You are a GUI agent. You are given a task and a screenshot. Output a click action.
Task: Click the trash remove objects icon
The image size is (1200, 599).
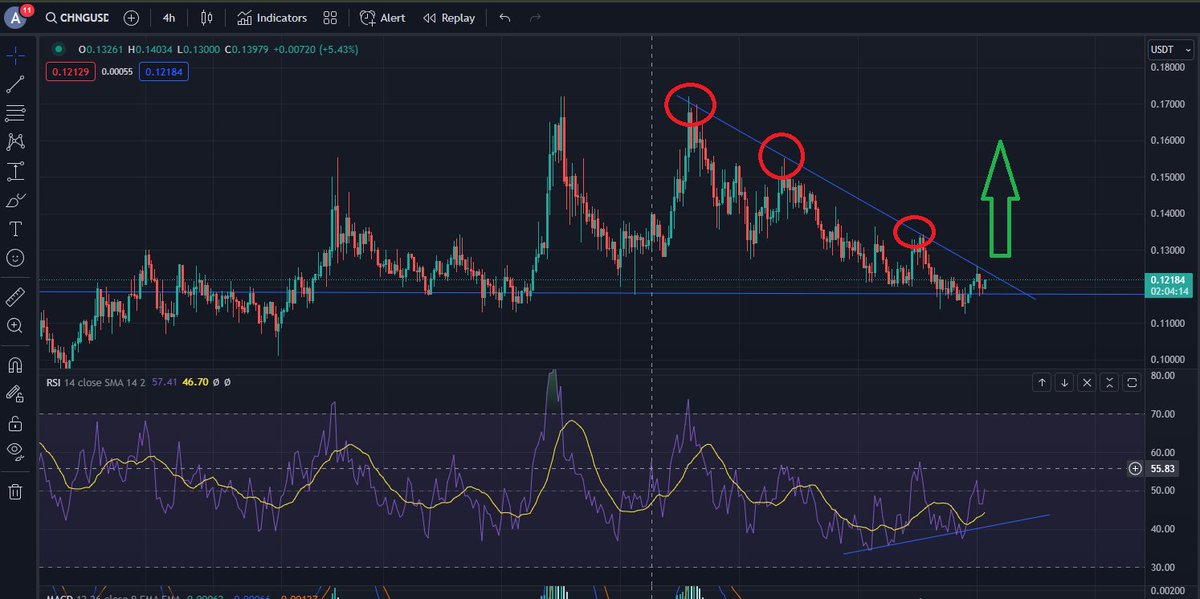15,491
